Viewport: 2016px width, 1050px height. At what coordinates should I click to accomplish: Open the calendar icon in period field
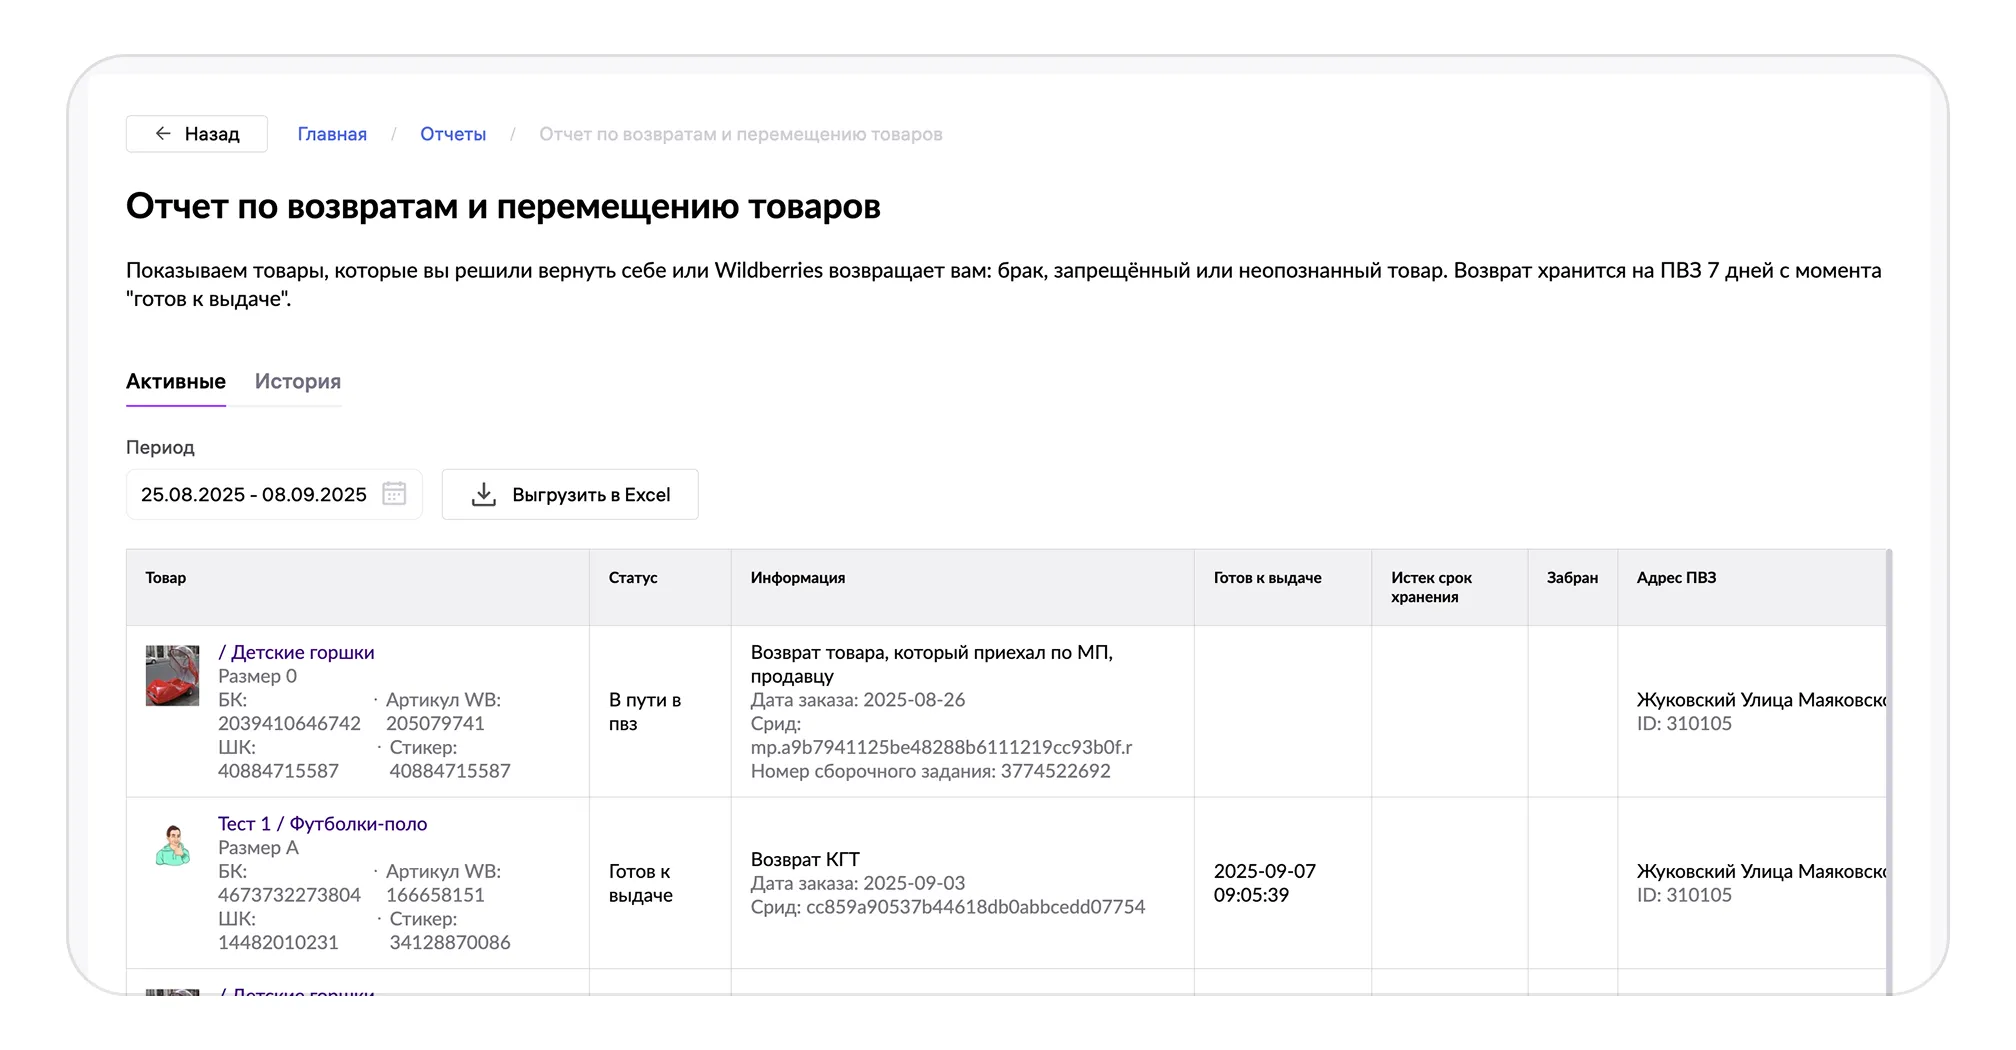pos(394,494)
